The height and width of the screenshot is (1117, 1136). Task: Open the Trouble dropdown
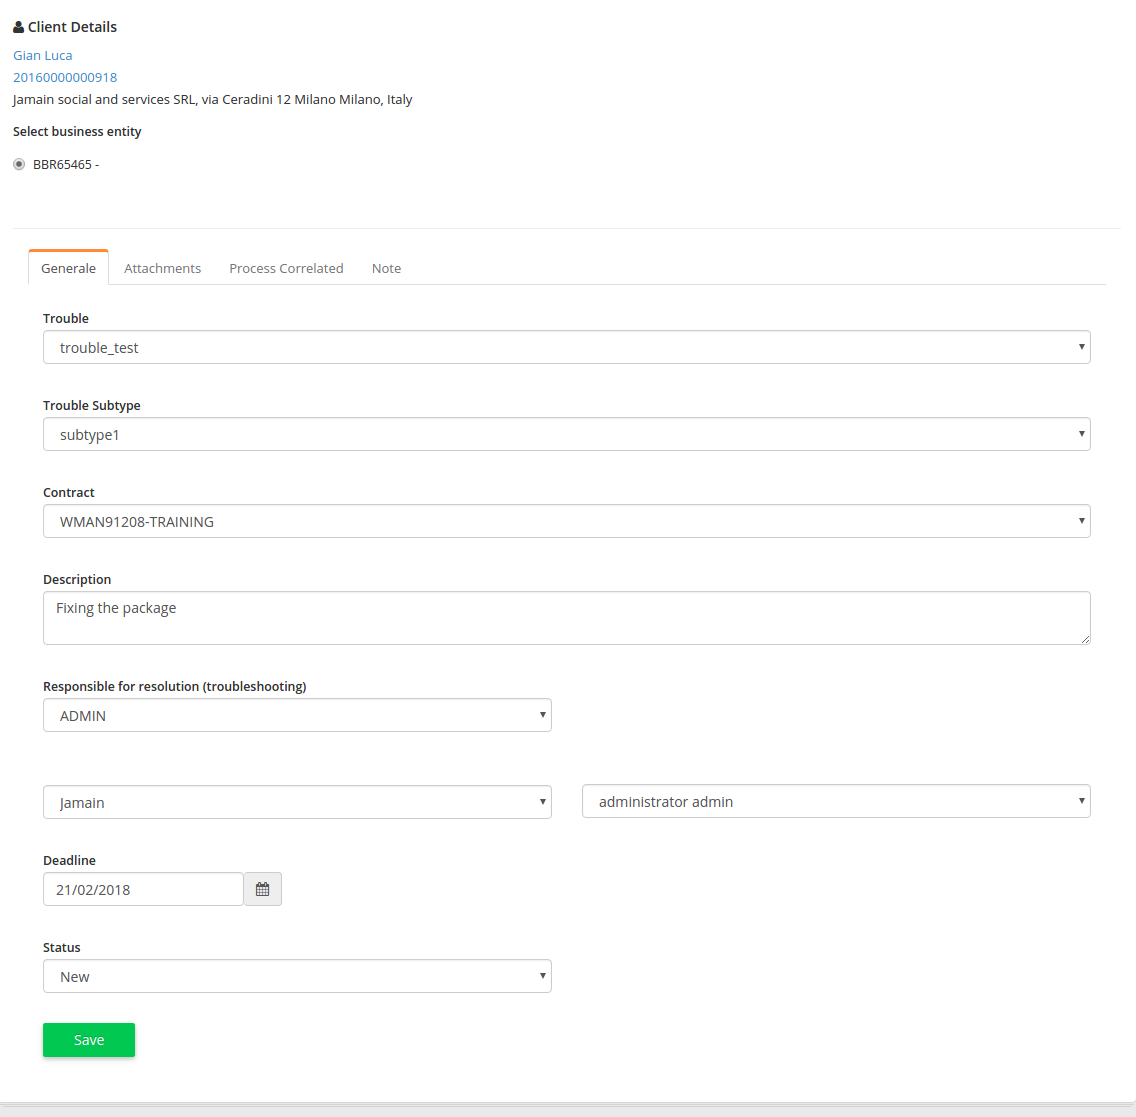point(566,348)
